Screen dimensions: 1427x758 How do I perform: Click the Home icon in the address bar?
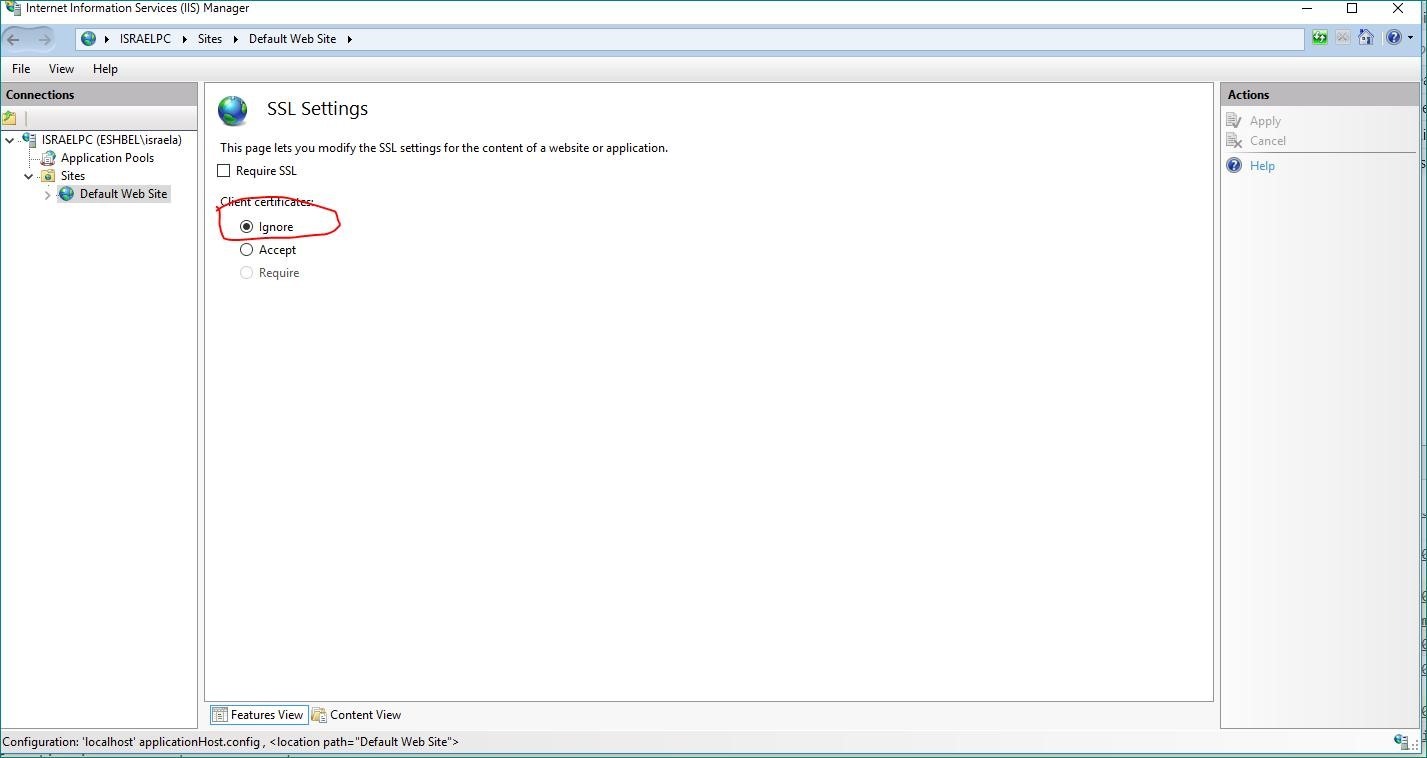[x=1367, y=37]
